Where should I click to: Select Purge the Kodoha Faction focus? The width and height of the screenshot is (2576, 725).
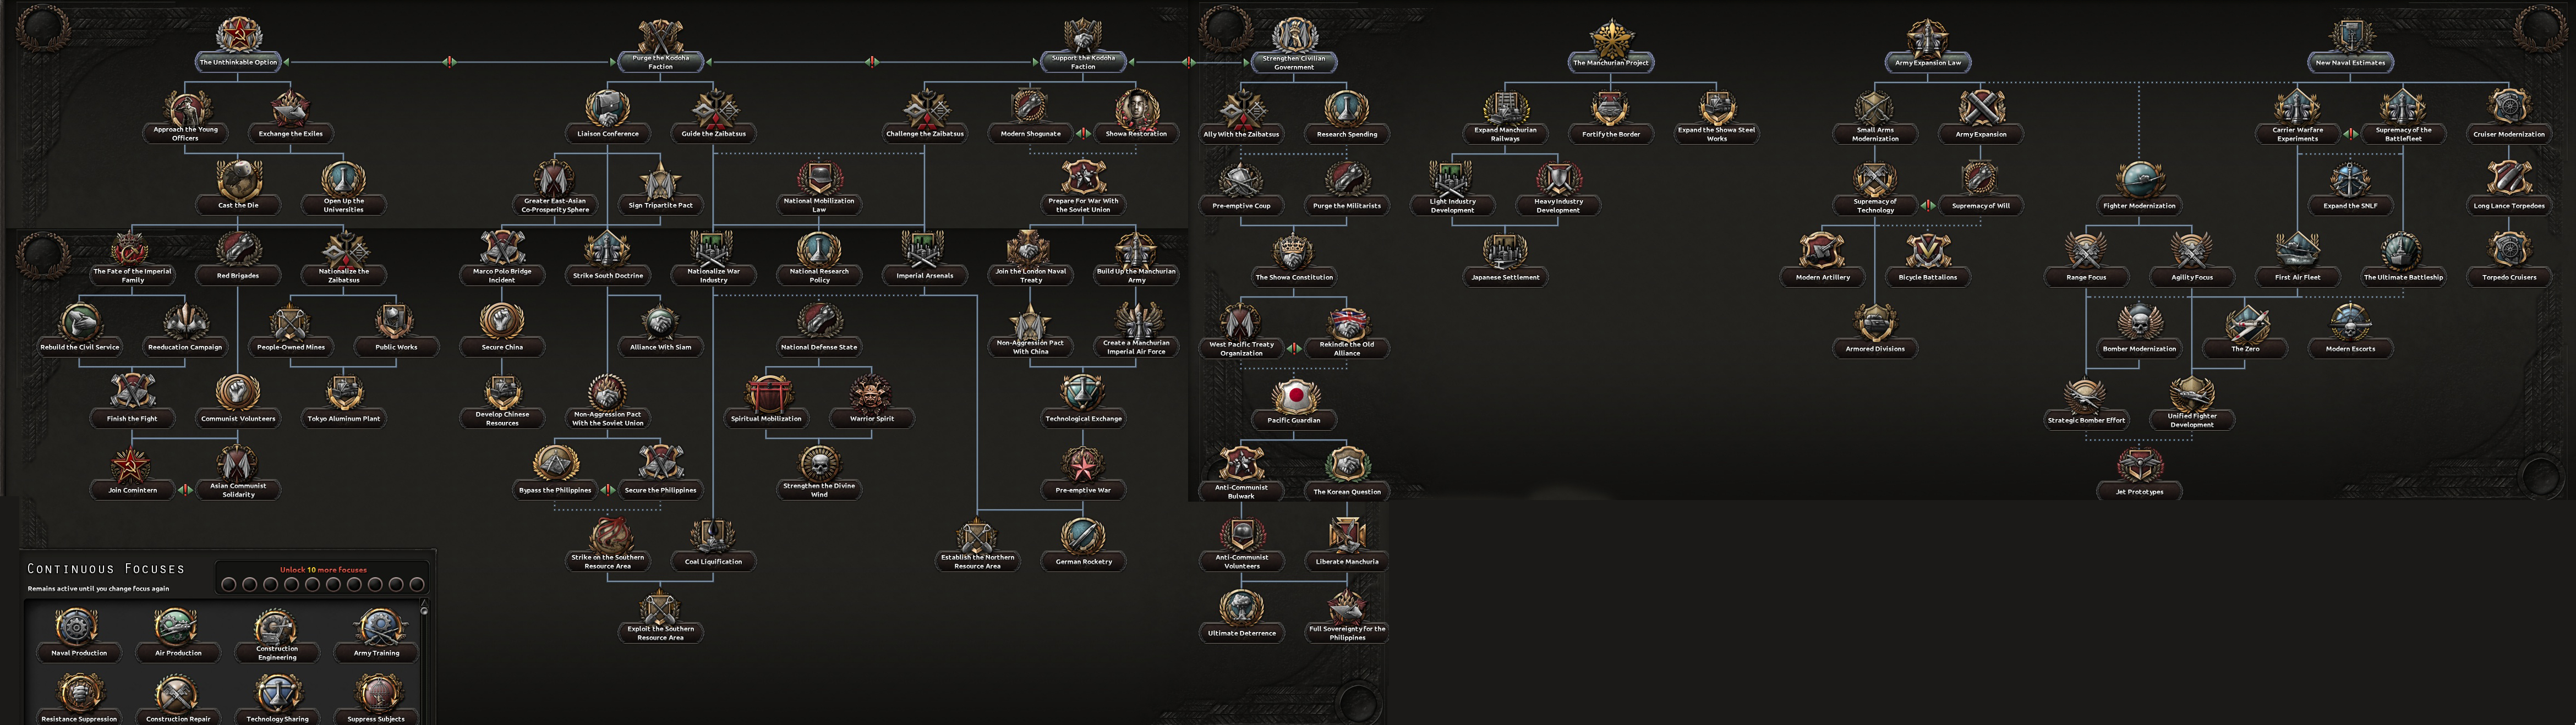tap(661, 45)
